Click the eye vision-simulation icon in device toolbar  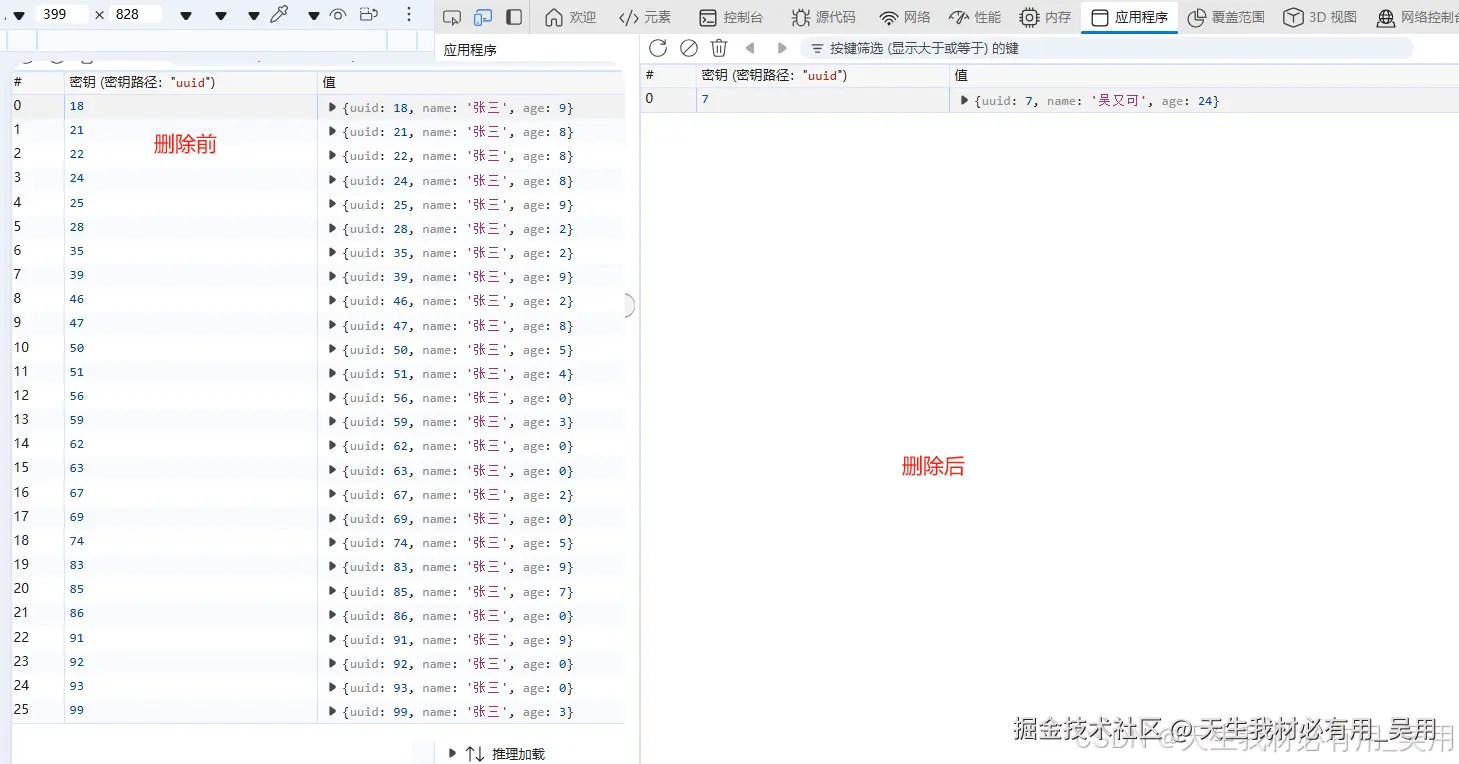[x=338, y=15]
